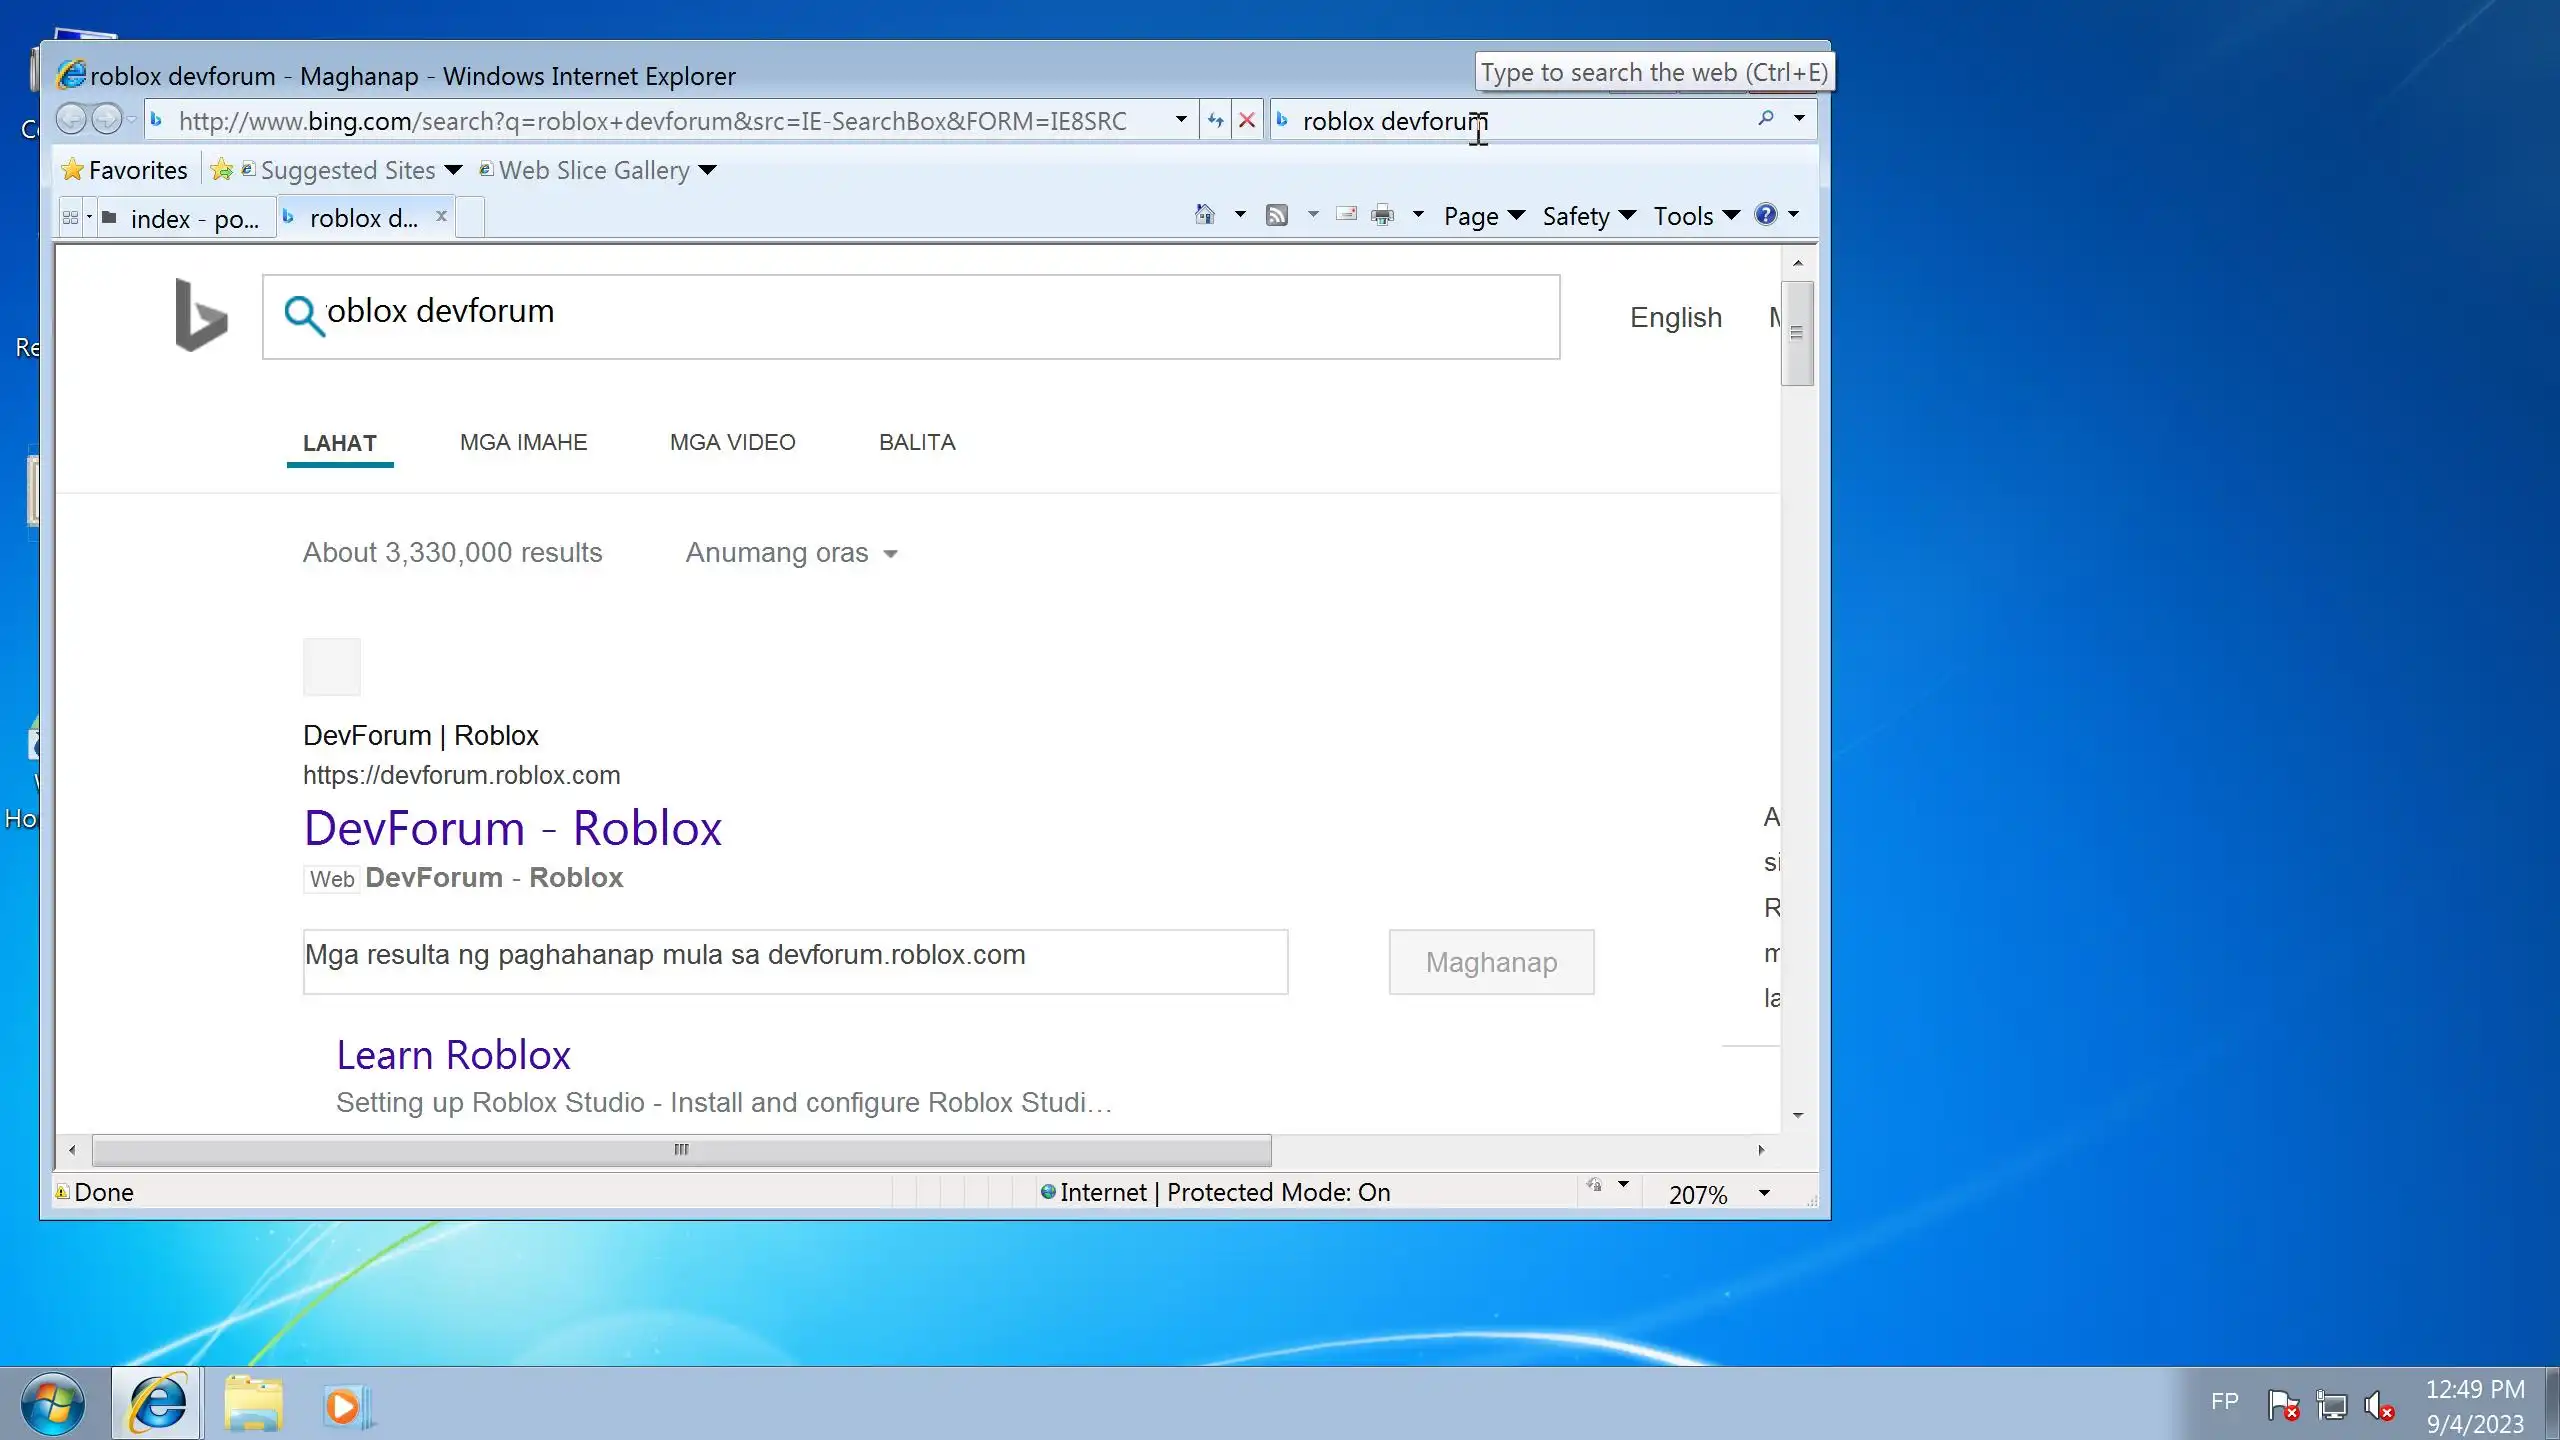Click the Favorites star button

pyautogui.click(x=125, y=170)
